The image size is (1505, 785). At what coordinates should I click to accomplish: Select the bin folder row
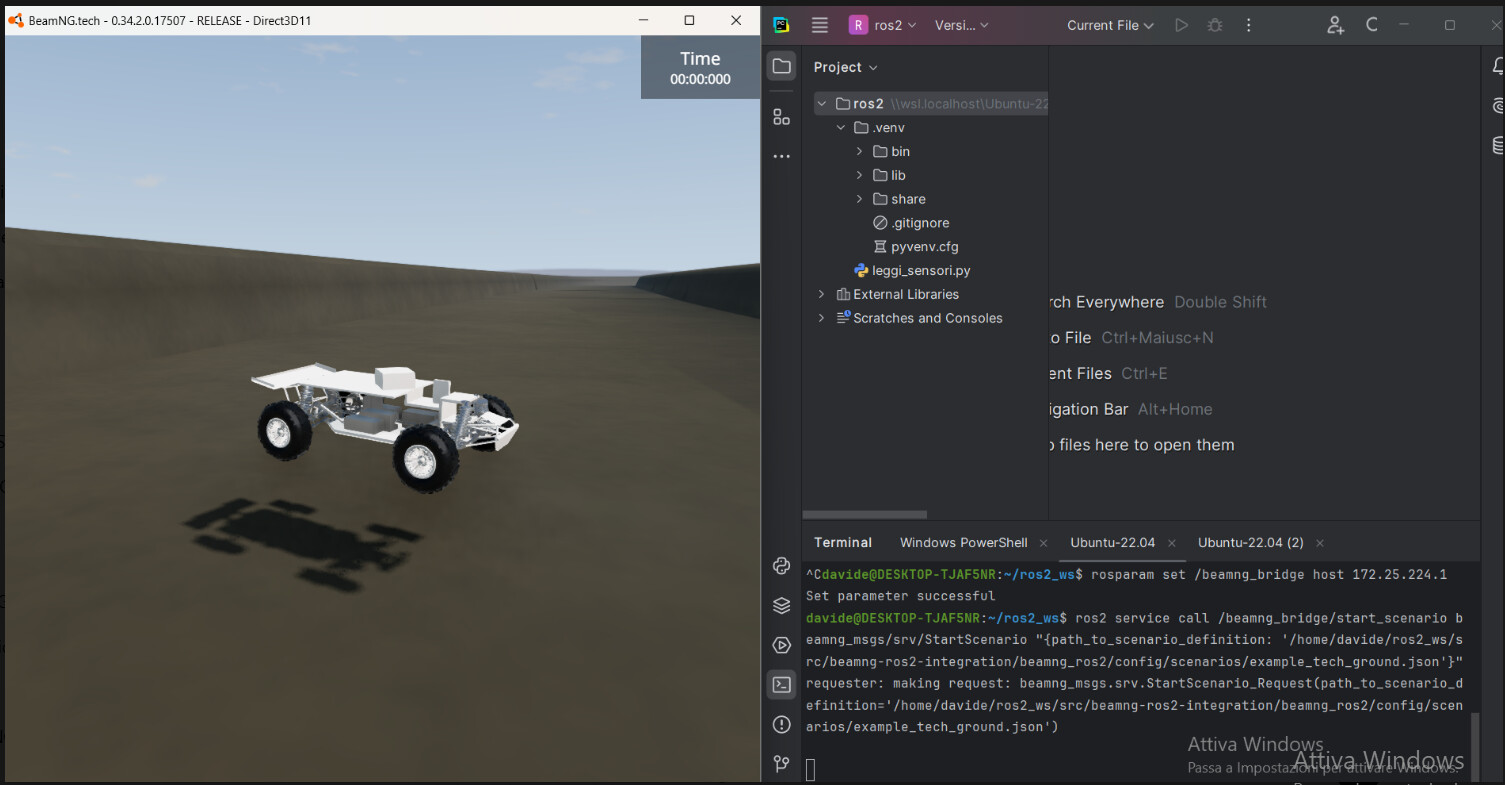tap(925, 152)
